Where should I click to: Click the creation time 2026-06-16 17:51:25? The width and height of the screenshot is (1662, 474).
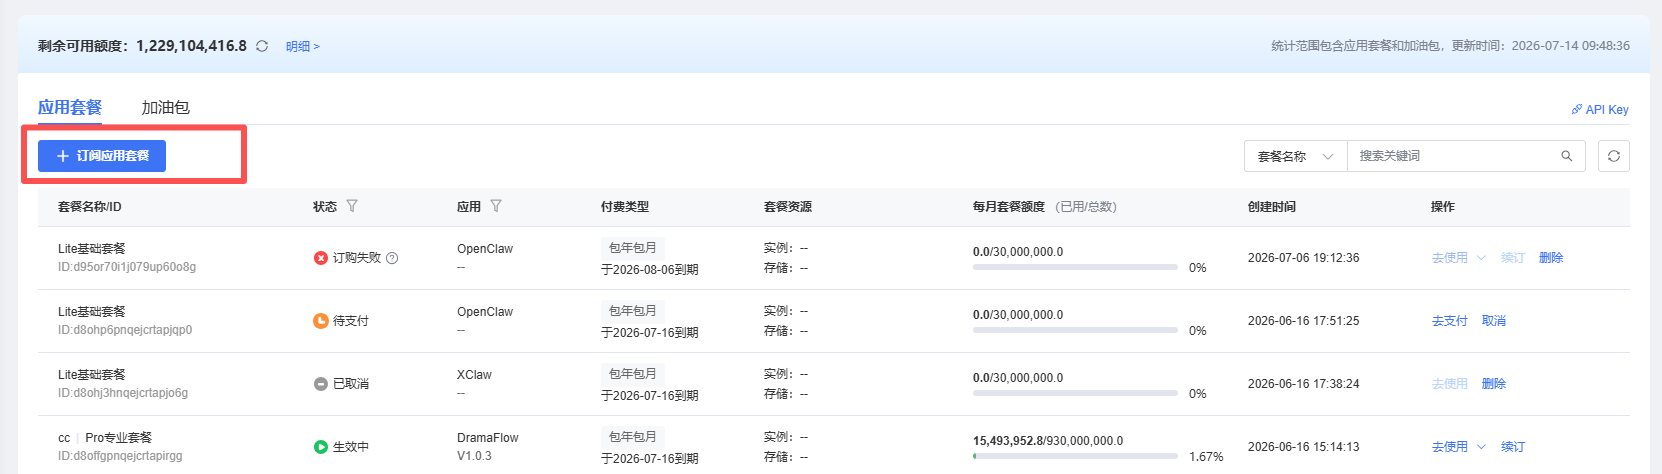pos(1304,321)
